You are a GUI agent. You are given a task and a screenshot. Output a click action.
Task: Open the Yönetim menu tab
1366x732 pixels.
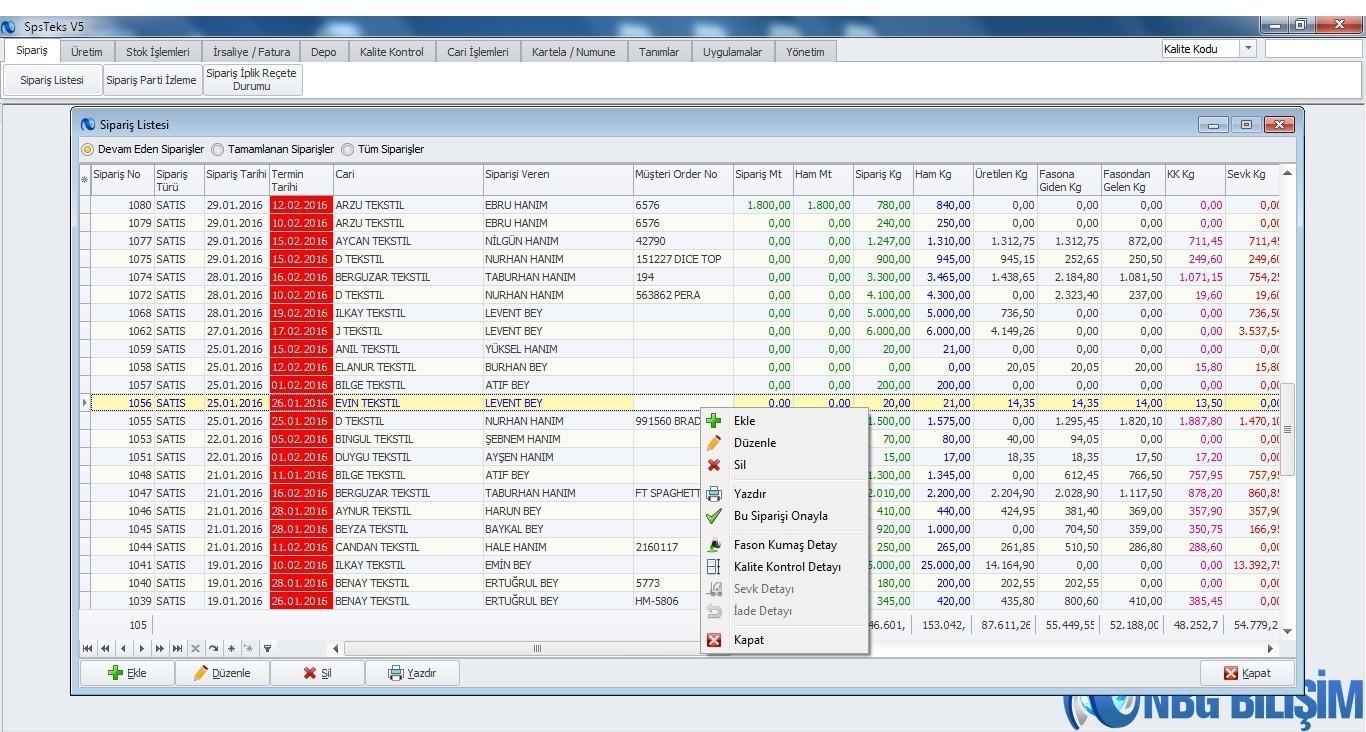point(805,52)
